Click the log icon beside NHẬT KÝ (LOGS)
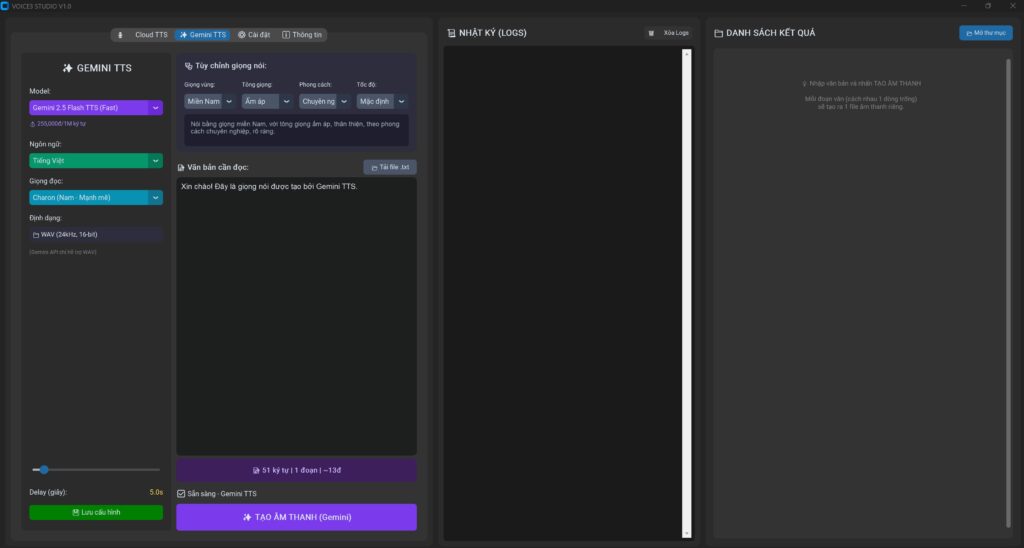1024x548 pixels. point(451,33)
